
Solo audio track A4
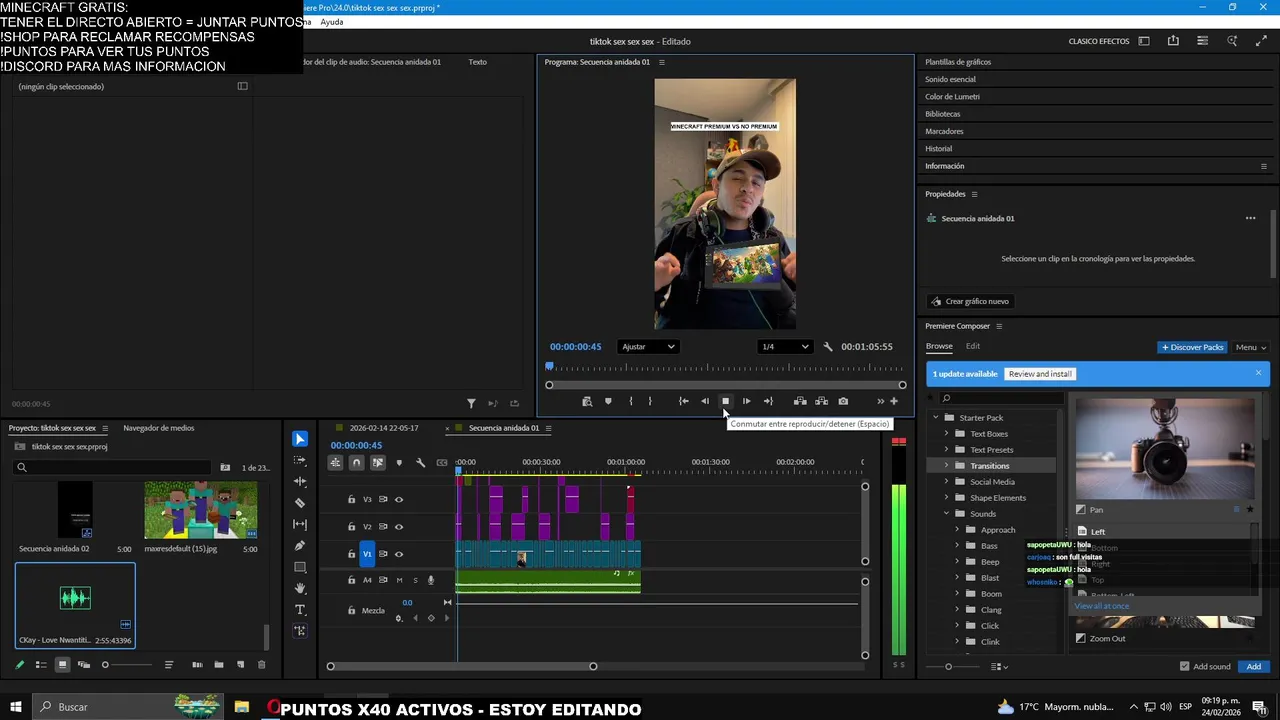pyautogui.click(x=415, y=580)
